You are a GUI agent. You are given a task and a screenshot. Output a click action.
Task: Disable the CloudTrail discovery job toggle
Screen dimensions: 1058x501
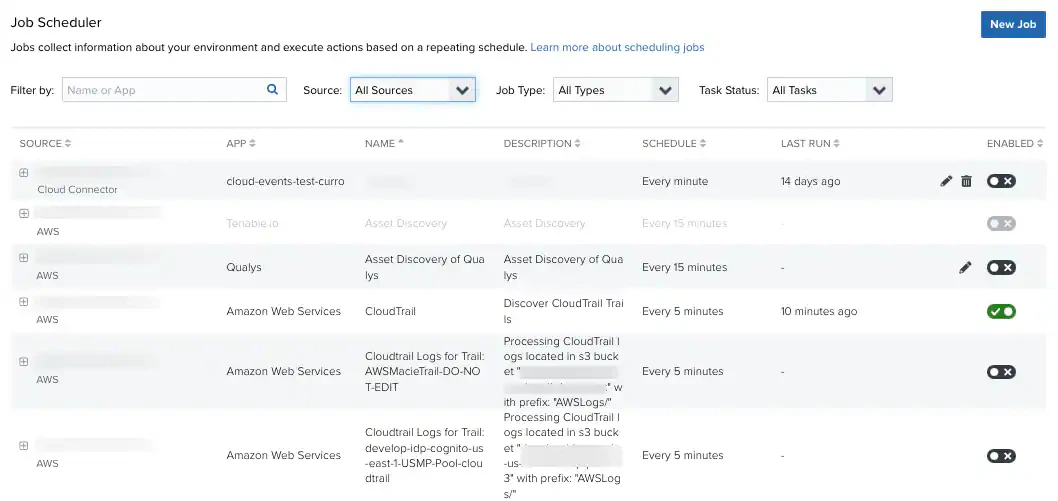1001,311
